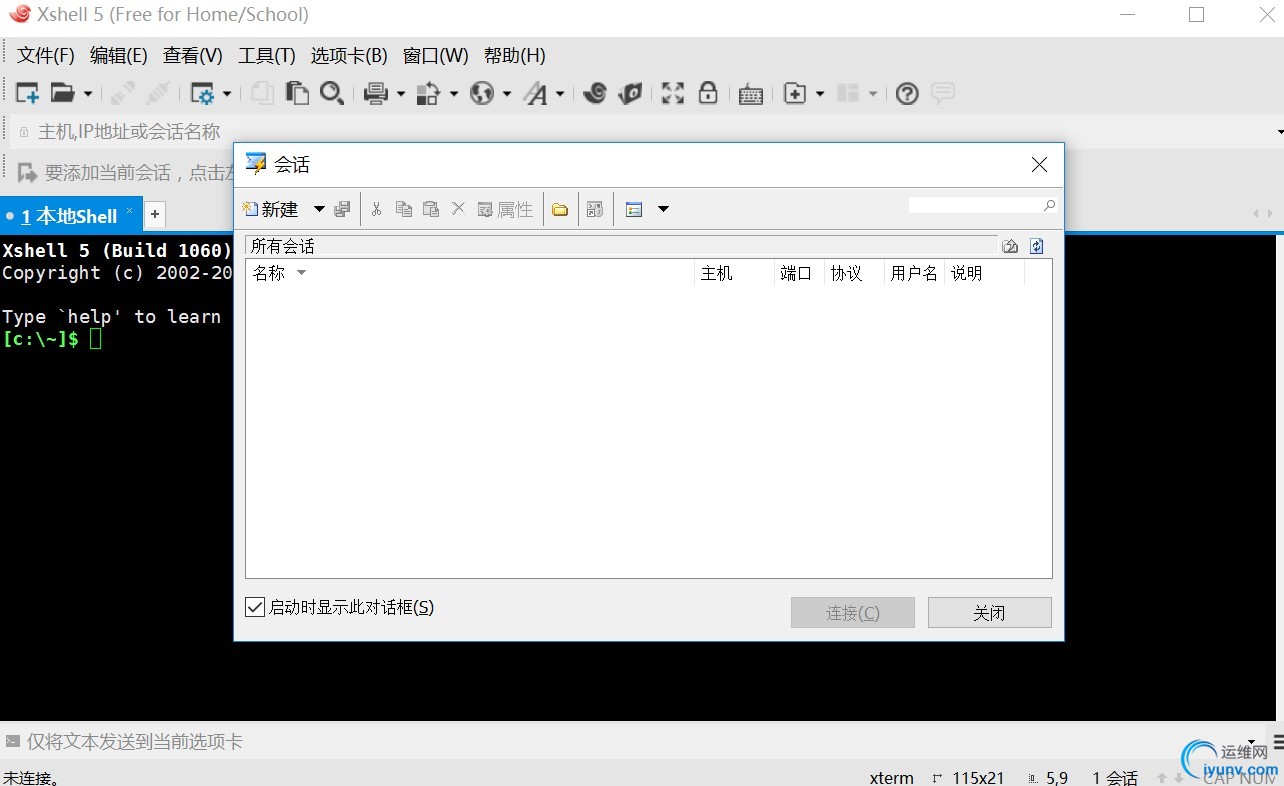Toggle the full screen icon
The image size is (1284, 786).
click(x=673, y=93)
